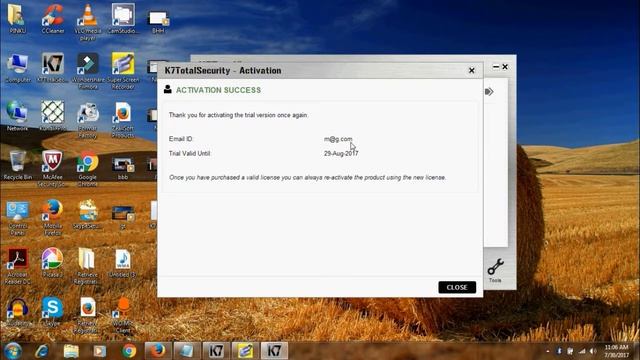Click the CLOSE button in Activation dialog

coord(457,287)
